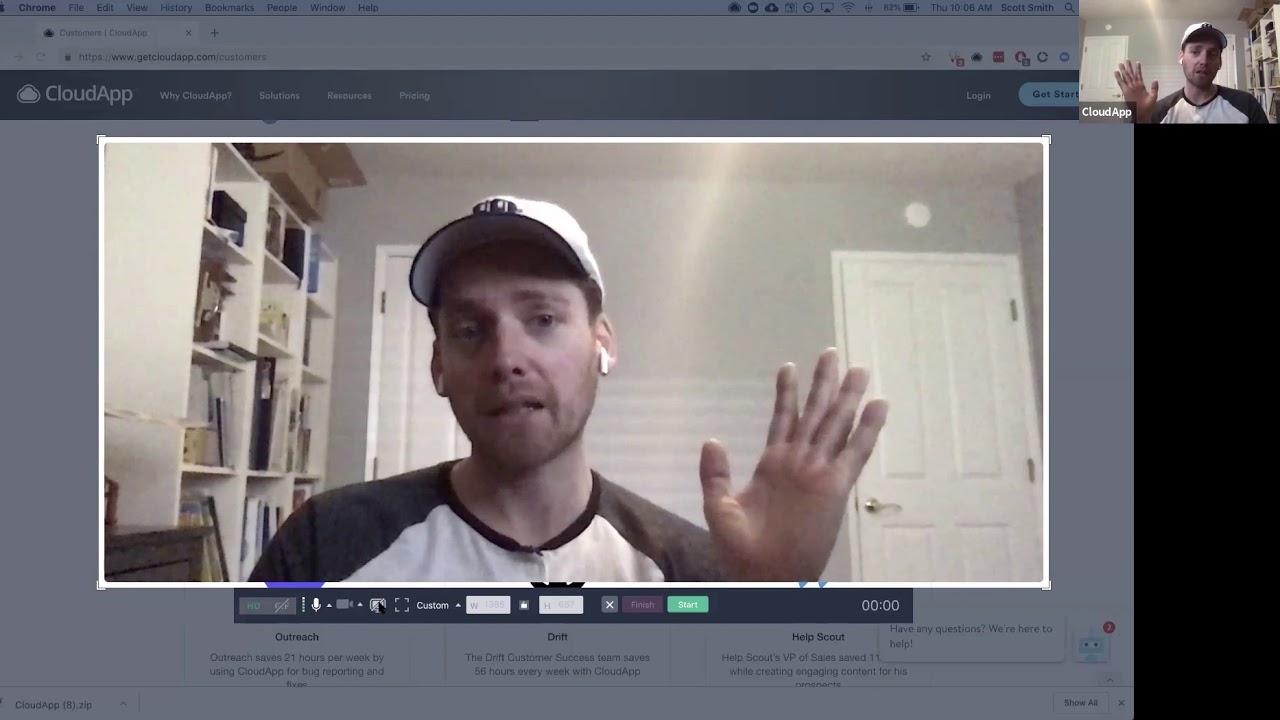
Task: Click the blue Zoom extension icon in Chrome
Action: (1064, 57)
